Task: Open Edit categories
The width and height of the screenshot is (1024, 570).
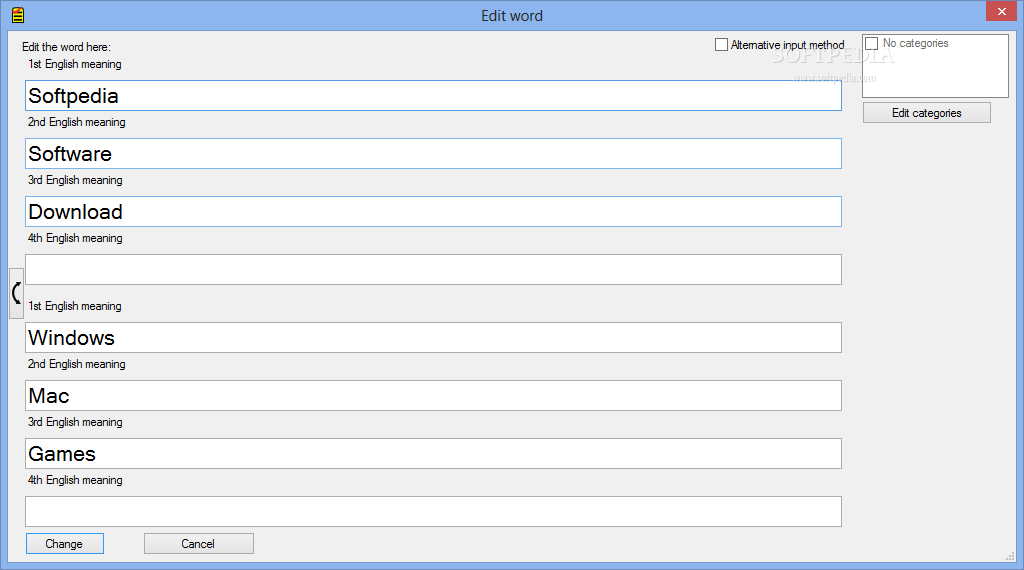Action: [x=926, y=112]
